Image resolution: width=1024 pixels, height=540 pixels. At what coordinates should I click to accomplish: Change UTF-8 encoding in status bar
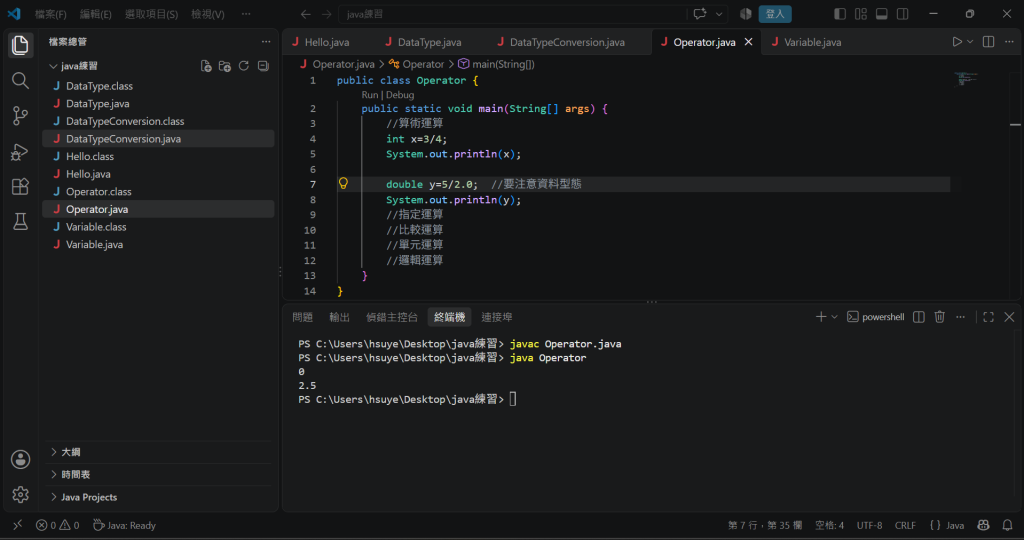tap(869, 525)
